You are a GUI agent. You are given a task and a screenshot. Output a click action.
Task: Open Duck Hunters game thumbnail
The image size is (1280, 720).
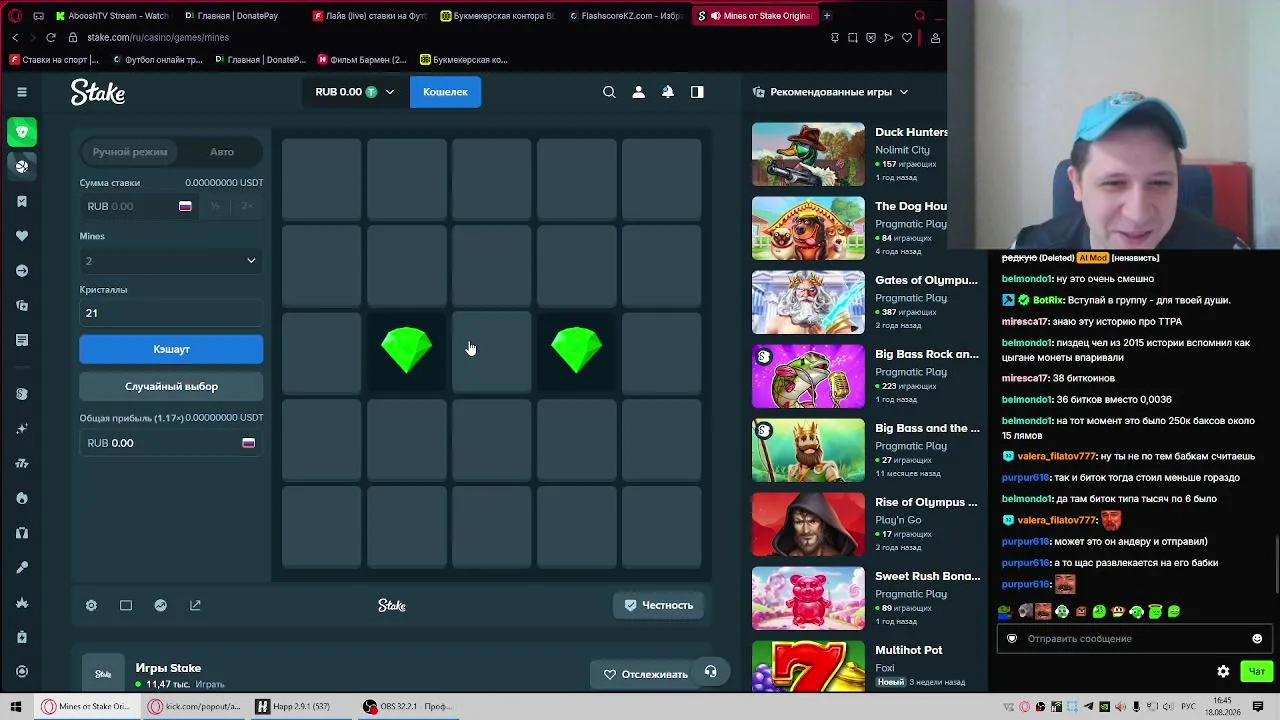coord(808,154)
